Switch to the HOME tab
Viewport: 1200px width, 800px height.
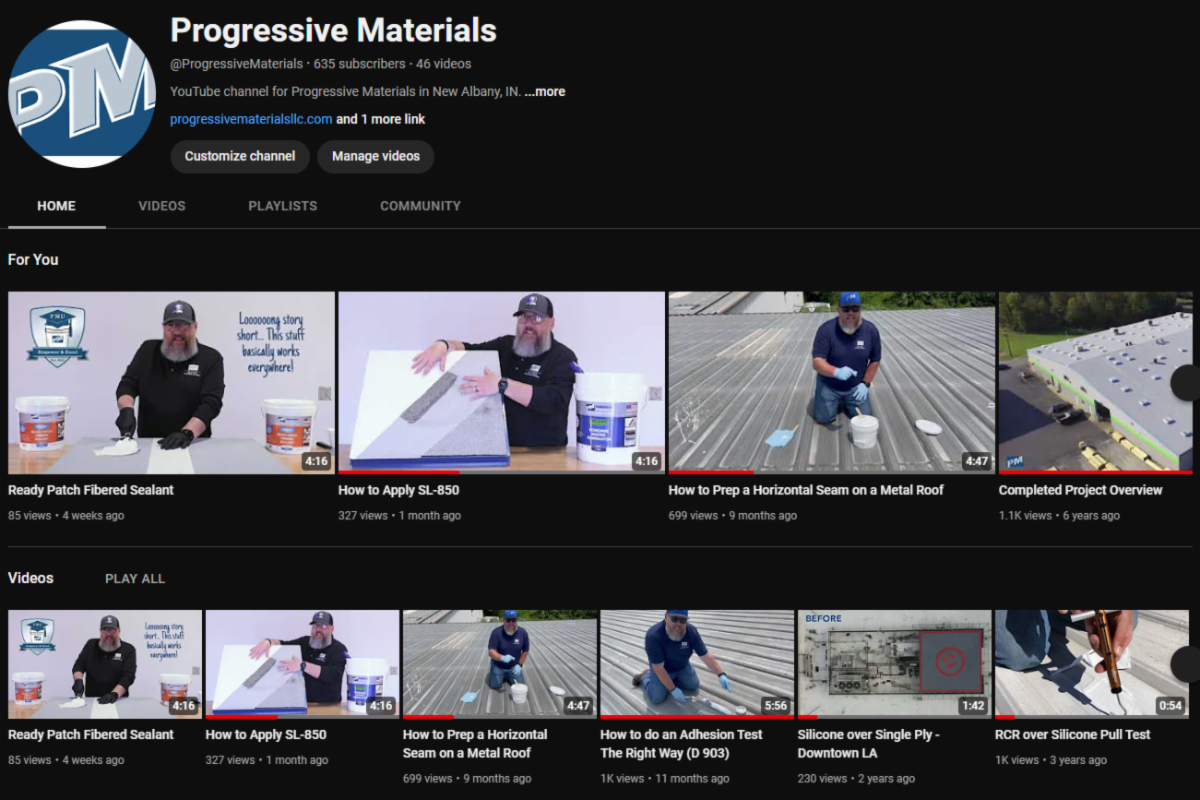pyautogui.click(x=57, y=206)
